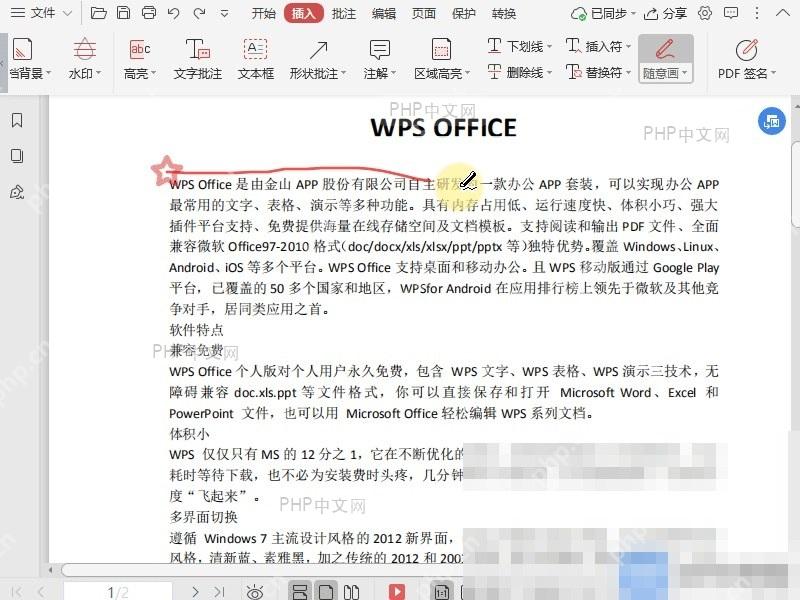Image resolution: width=800 pixels, height=600 pixels.
Task: Expand the 删除线 dropdown arrow
Action: click(x=549, y=73)
